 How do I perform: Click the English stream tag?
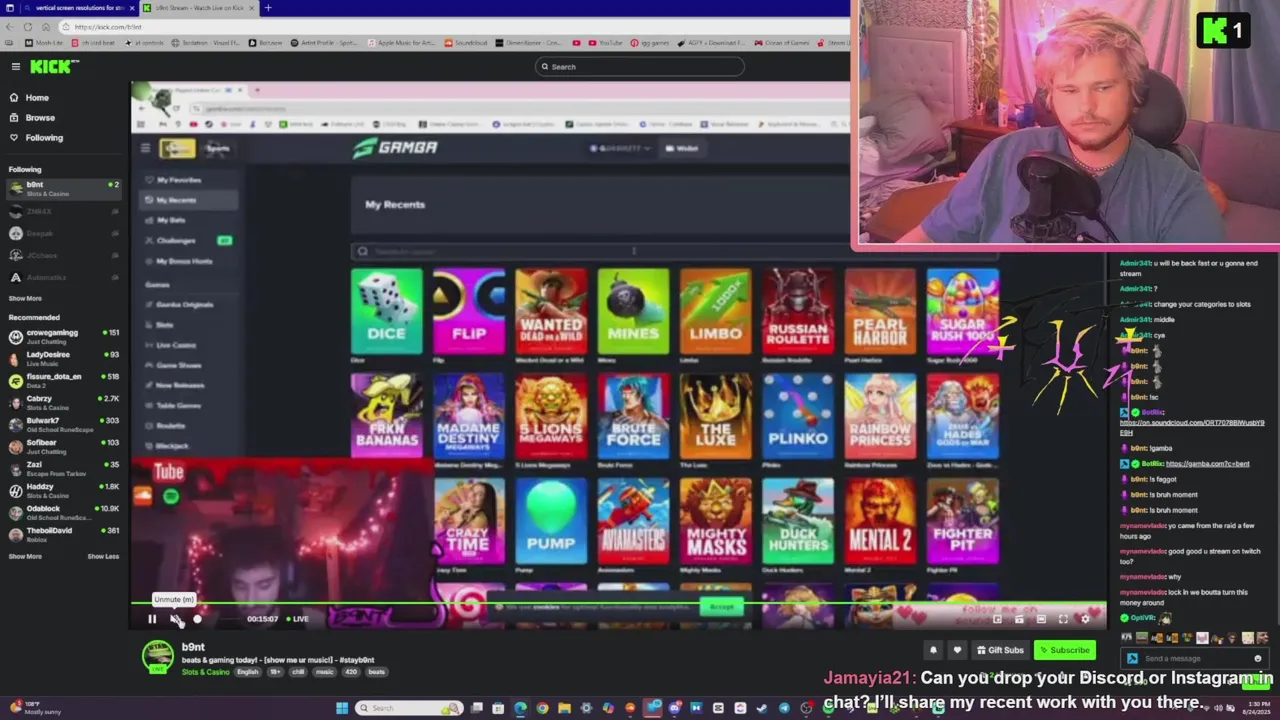pyautogui.click(x=247, y=672)
